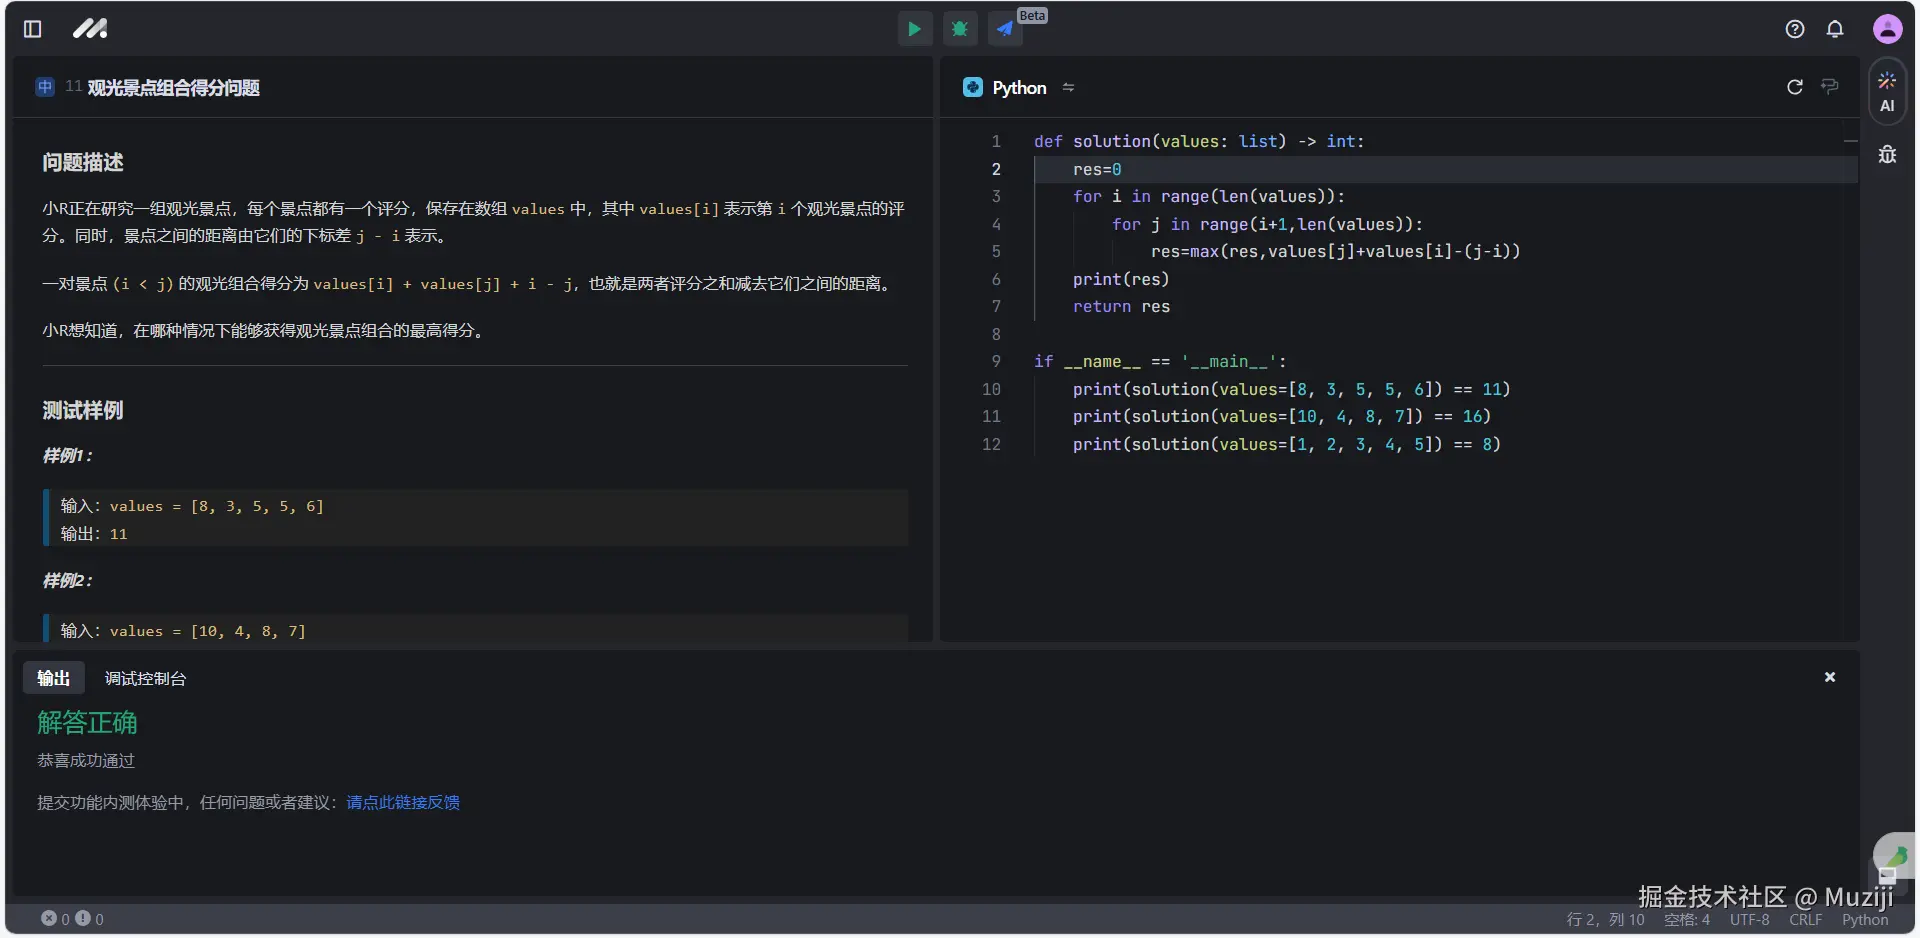Viewport: 1920px width, 938px height.
Task: Close the output panel
Action: pyautogui.click(x=1830, y=677)
